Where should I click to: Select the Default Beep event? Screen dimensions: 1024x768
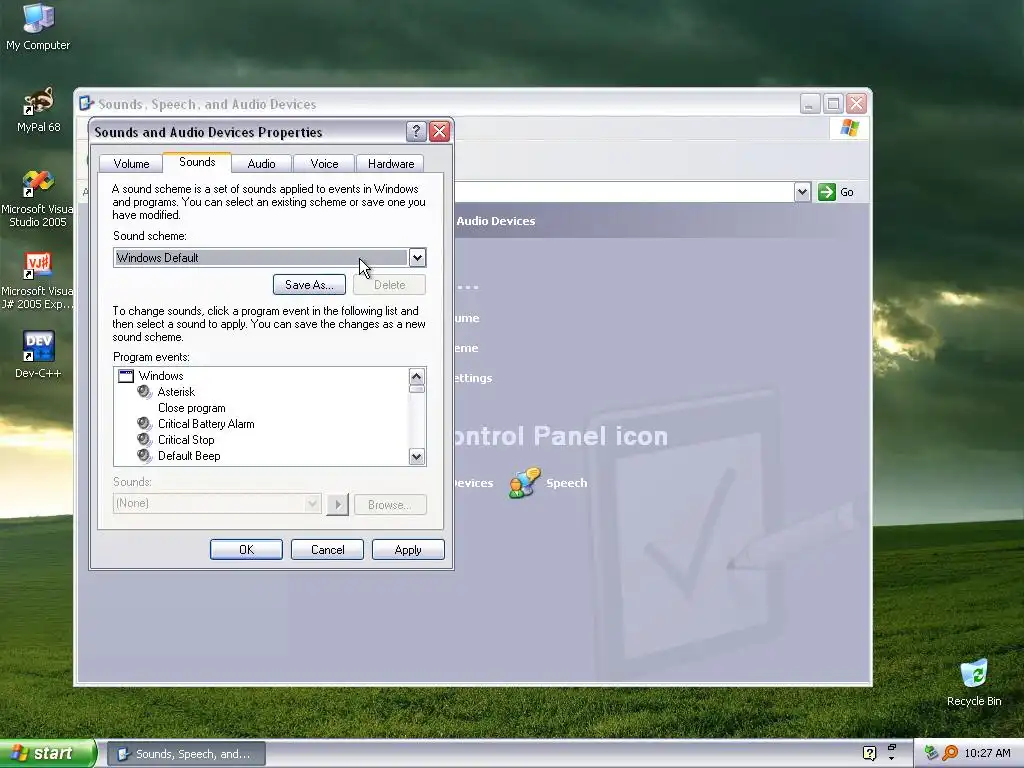tap(189, 456)
